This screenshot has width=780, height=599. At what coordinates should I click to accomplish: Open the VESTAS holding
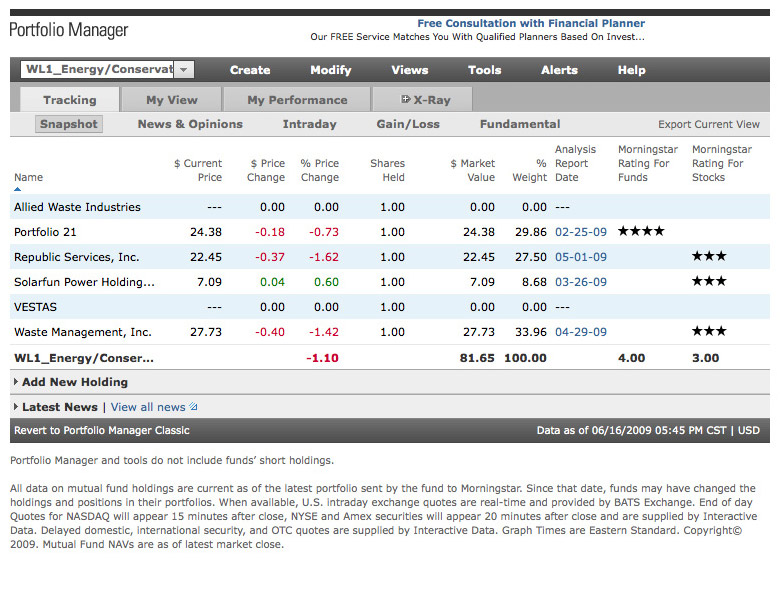coord(35,307)
